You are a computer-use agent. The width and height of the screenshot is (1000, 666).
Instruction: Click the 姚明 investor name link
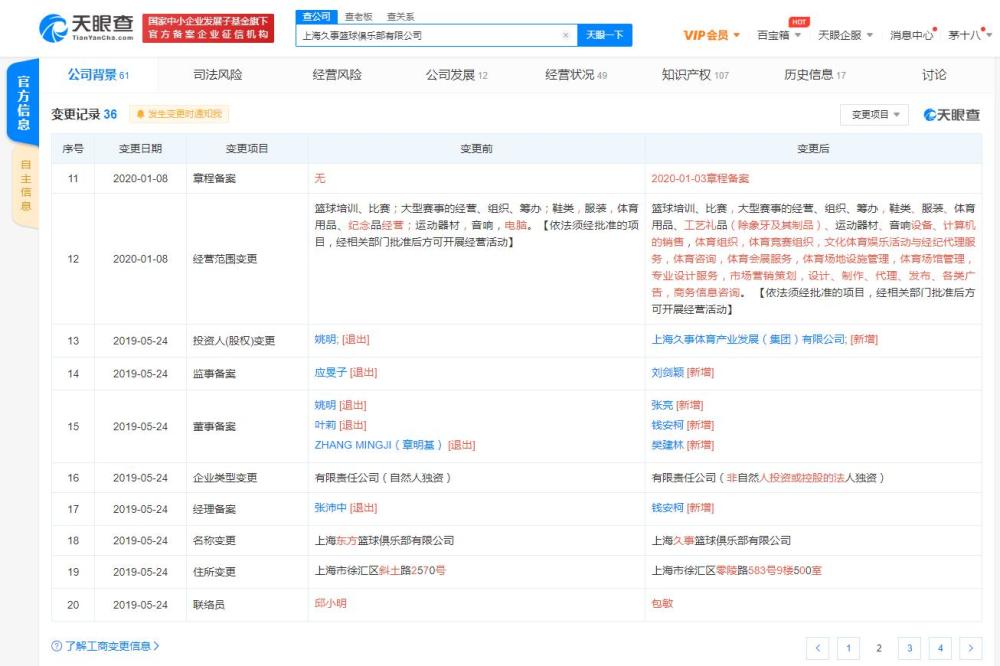pyautogui.click(x=326, y=340)
